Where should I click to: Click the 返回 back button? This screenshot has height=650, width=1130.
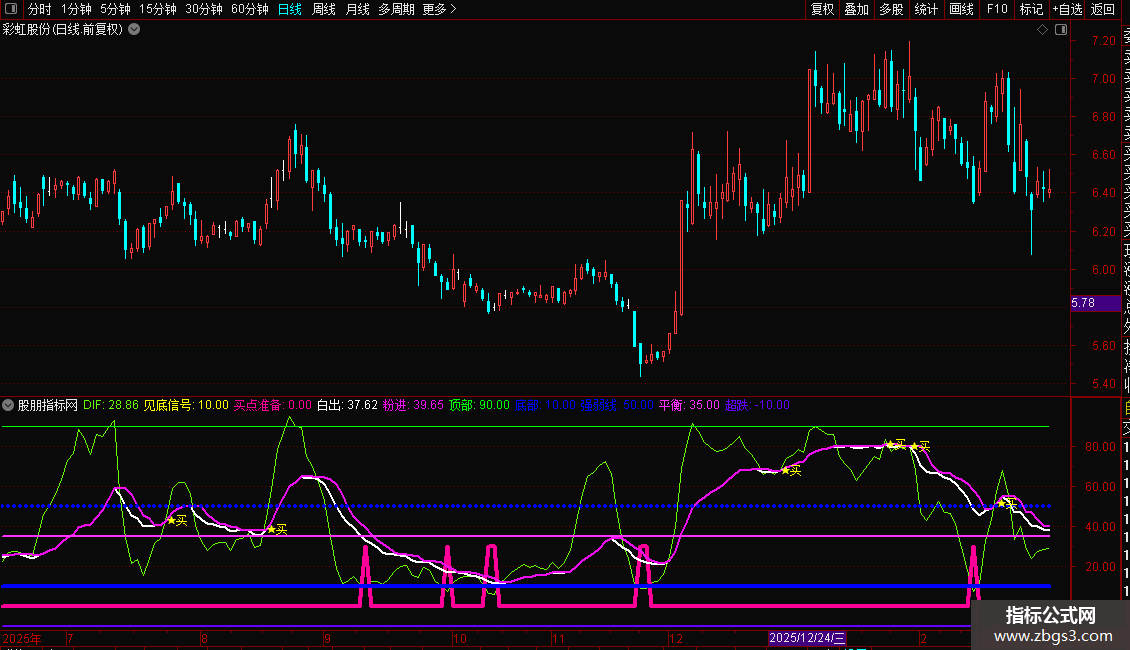(x=1103, y=9)
